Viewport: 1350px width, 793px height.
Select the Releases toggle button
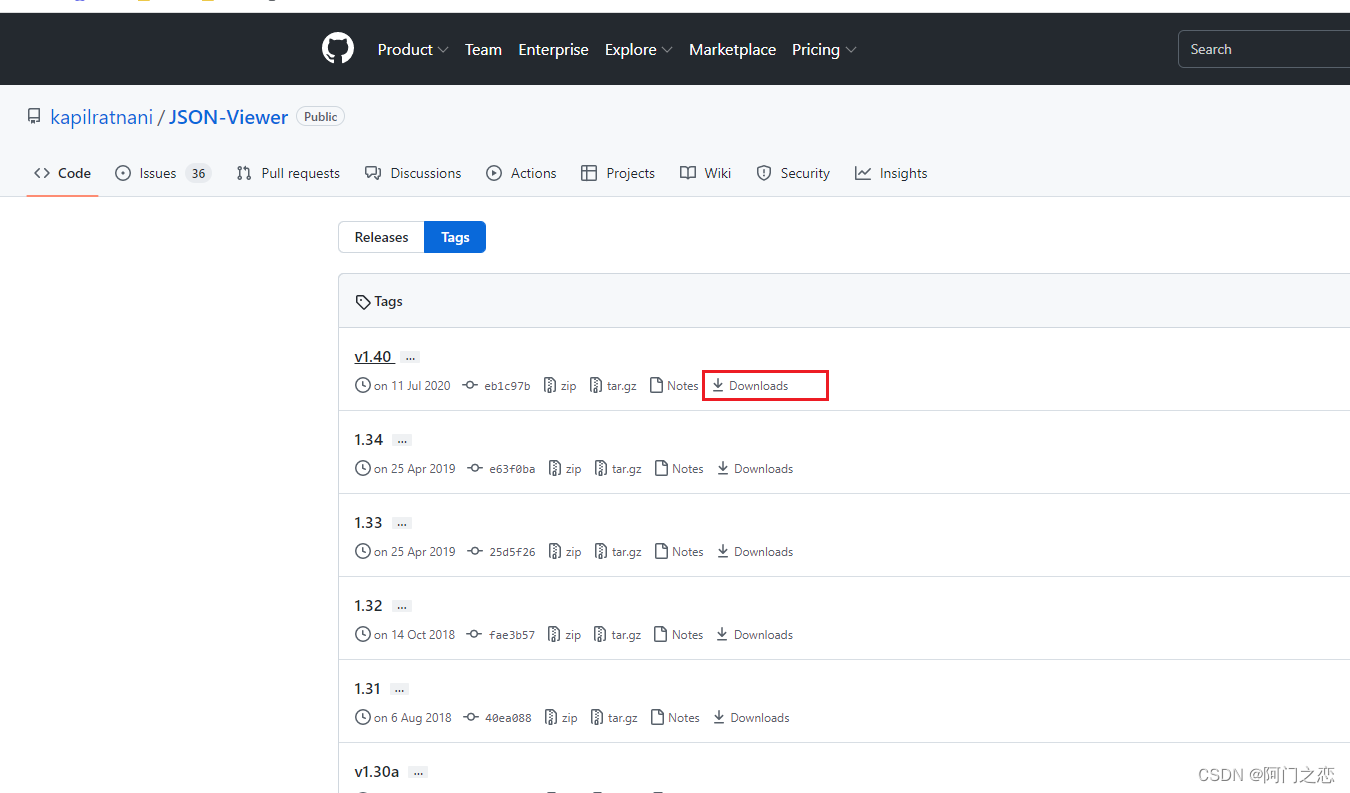point(381,237)
